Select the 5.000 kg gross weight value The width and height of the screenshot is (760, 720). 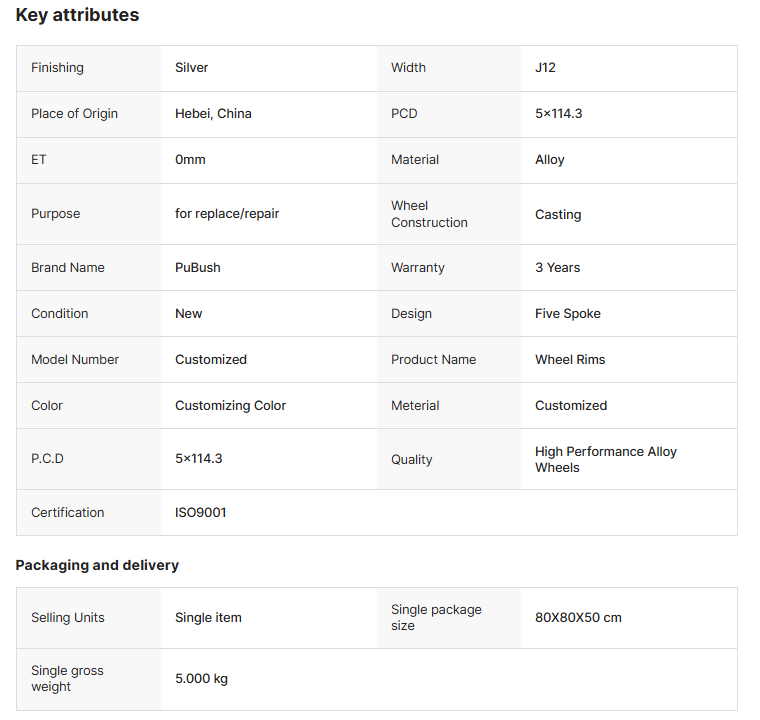tap(201, 679)
